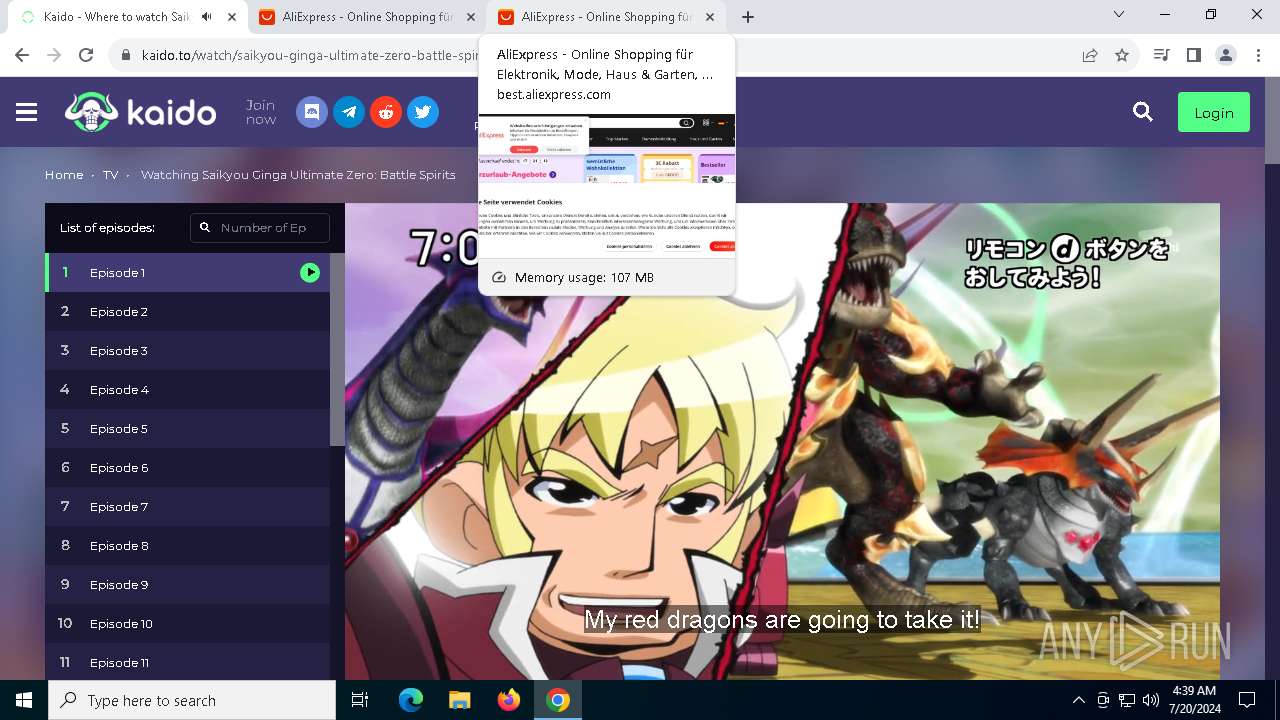Go back to the previous page

click(22, 55)
